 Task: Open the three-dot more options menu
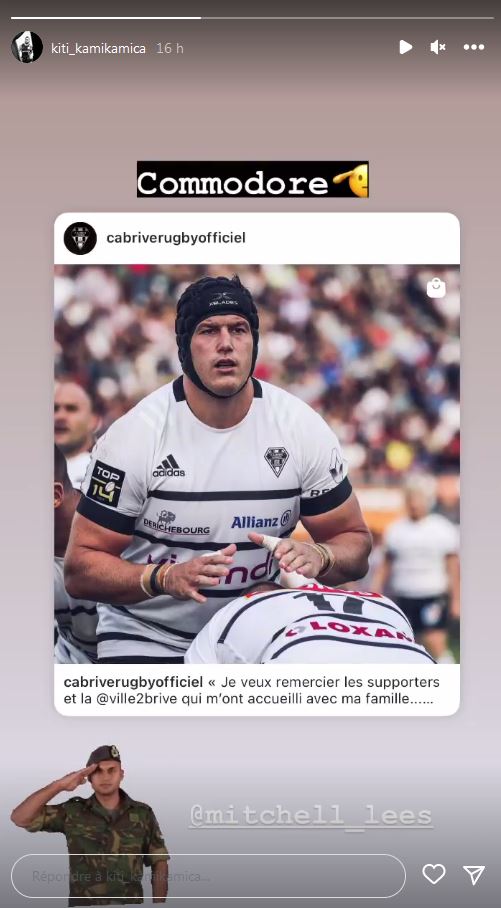474,47
